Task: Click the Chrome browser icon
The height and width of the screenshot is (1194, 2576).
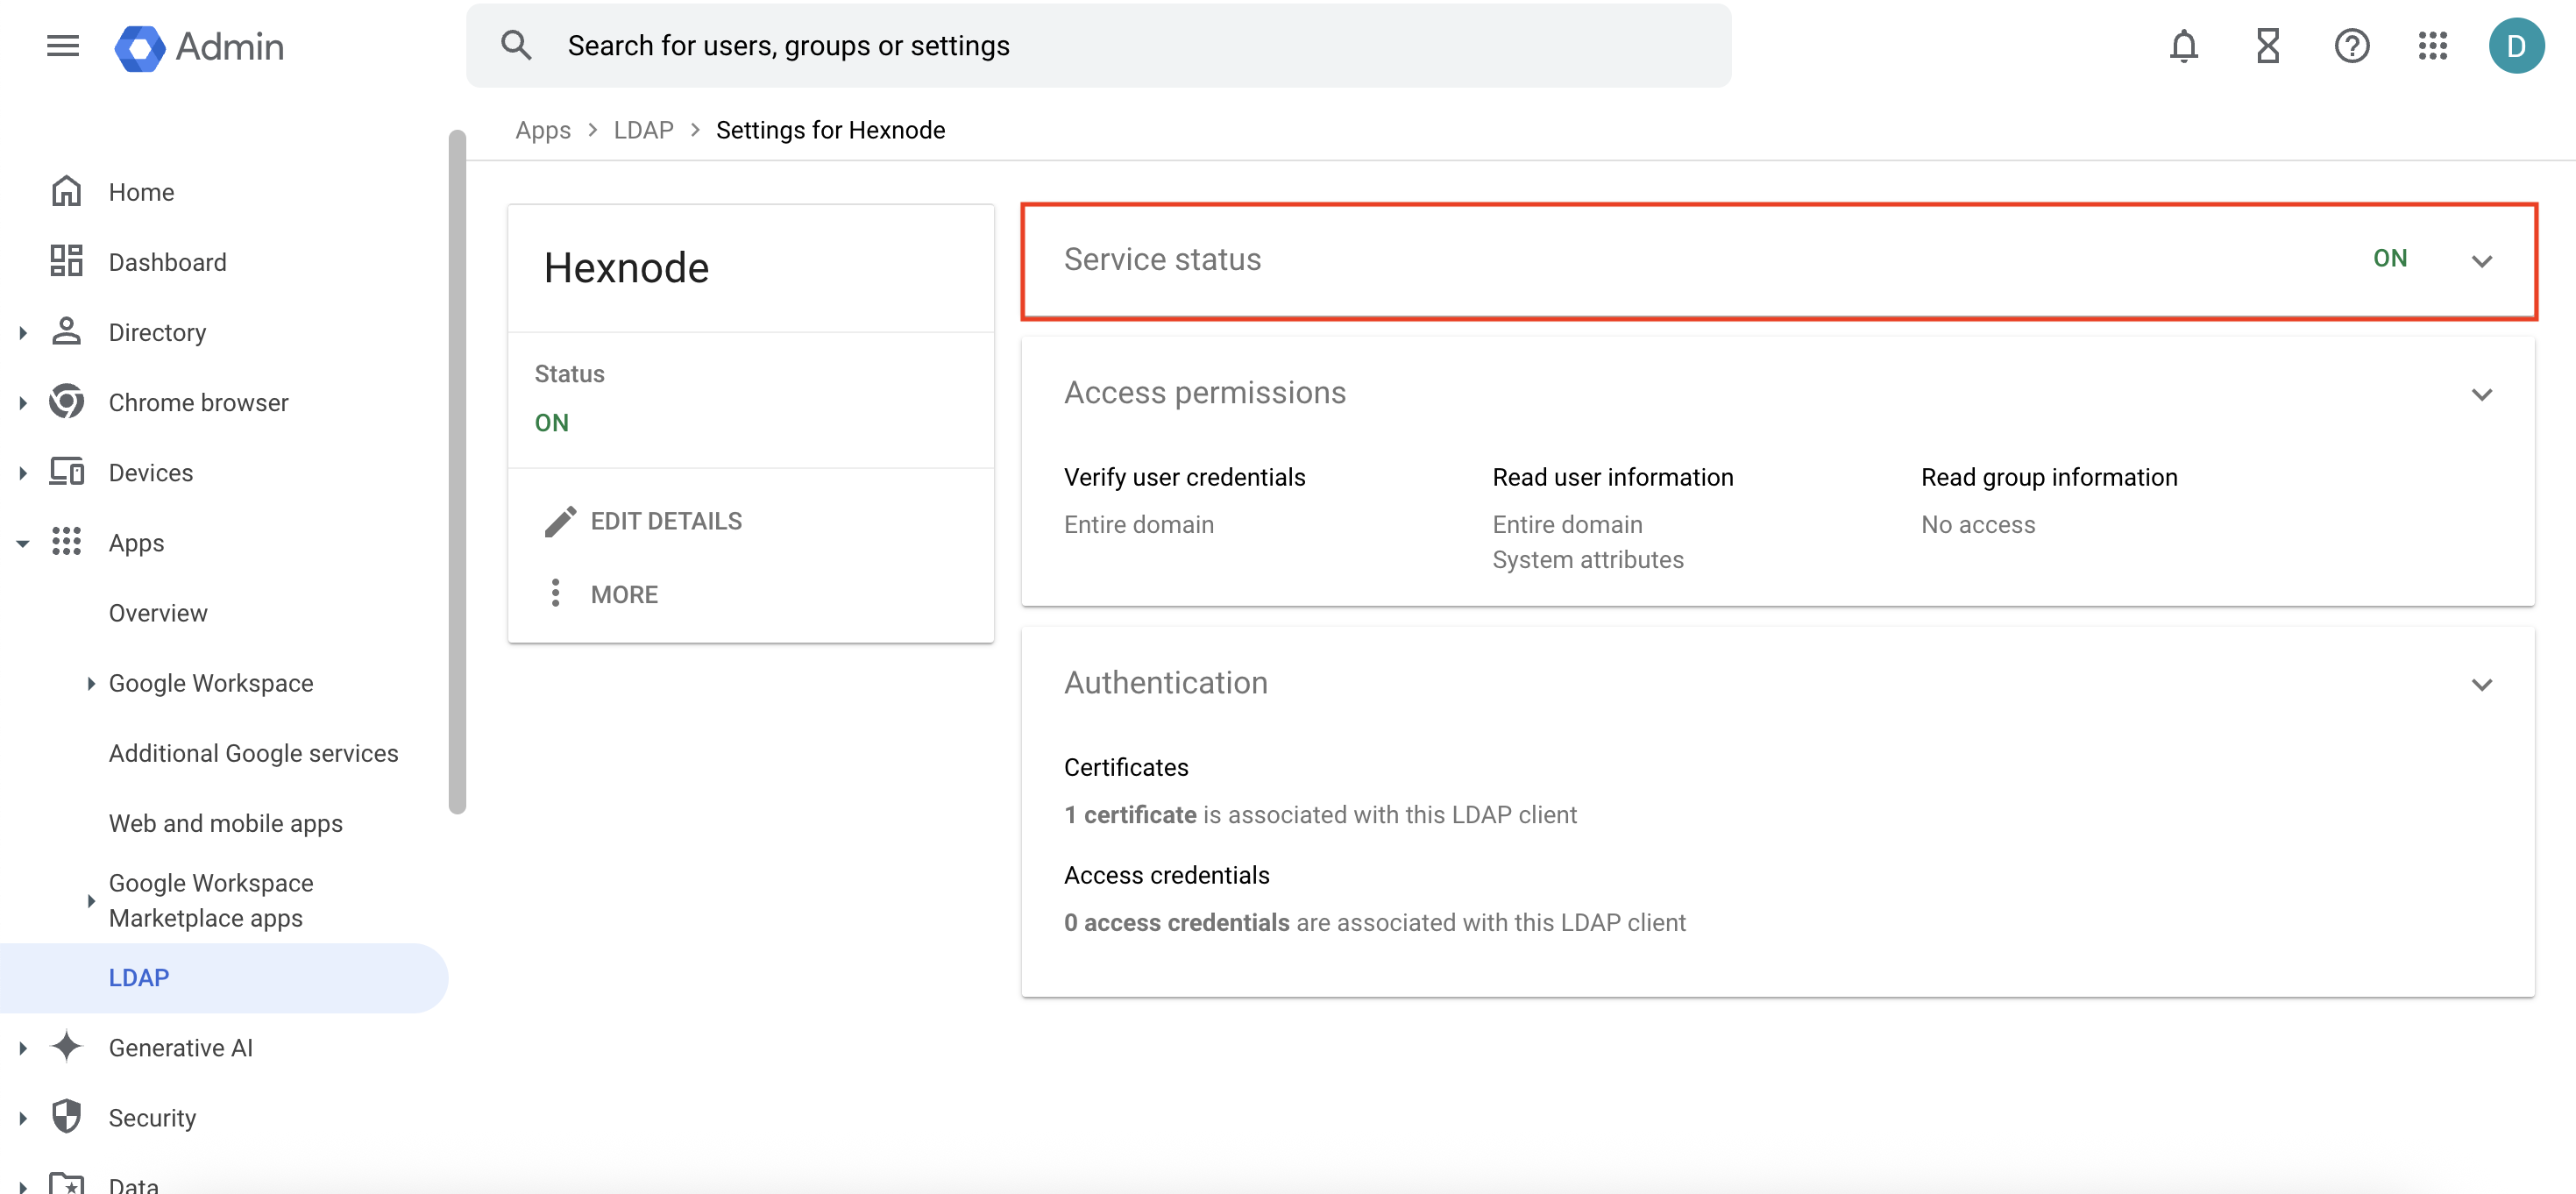Action: tap(66, 401)
